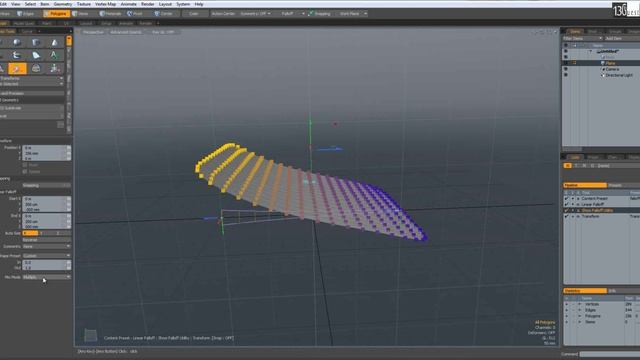
Task: Open the Shape Preset dropdown
Action: [x=47, y=256]
